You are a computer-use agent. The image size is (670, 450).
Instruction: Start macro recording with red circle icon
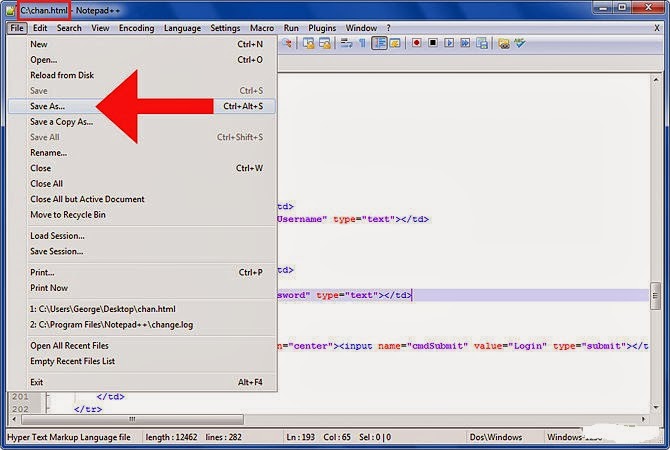(x=416, y=43)
